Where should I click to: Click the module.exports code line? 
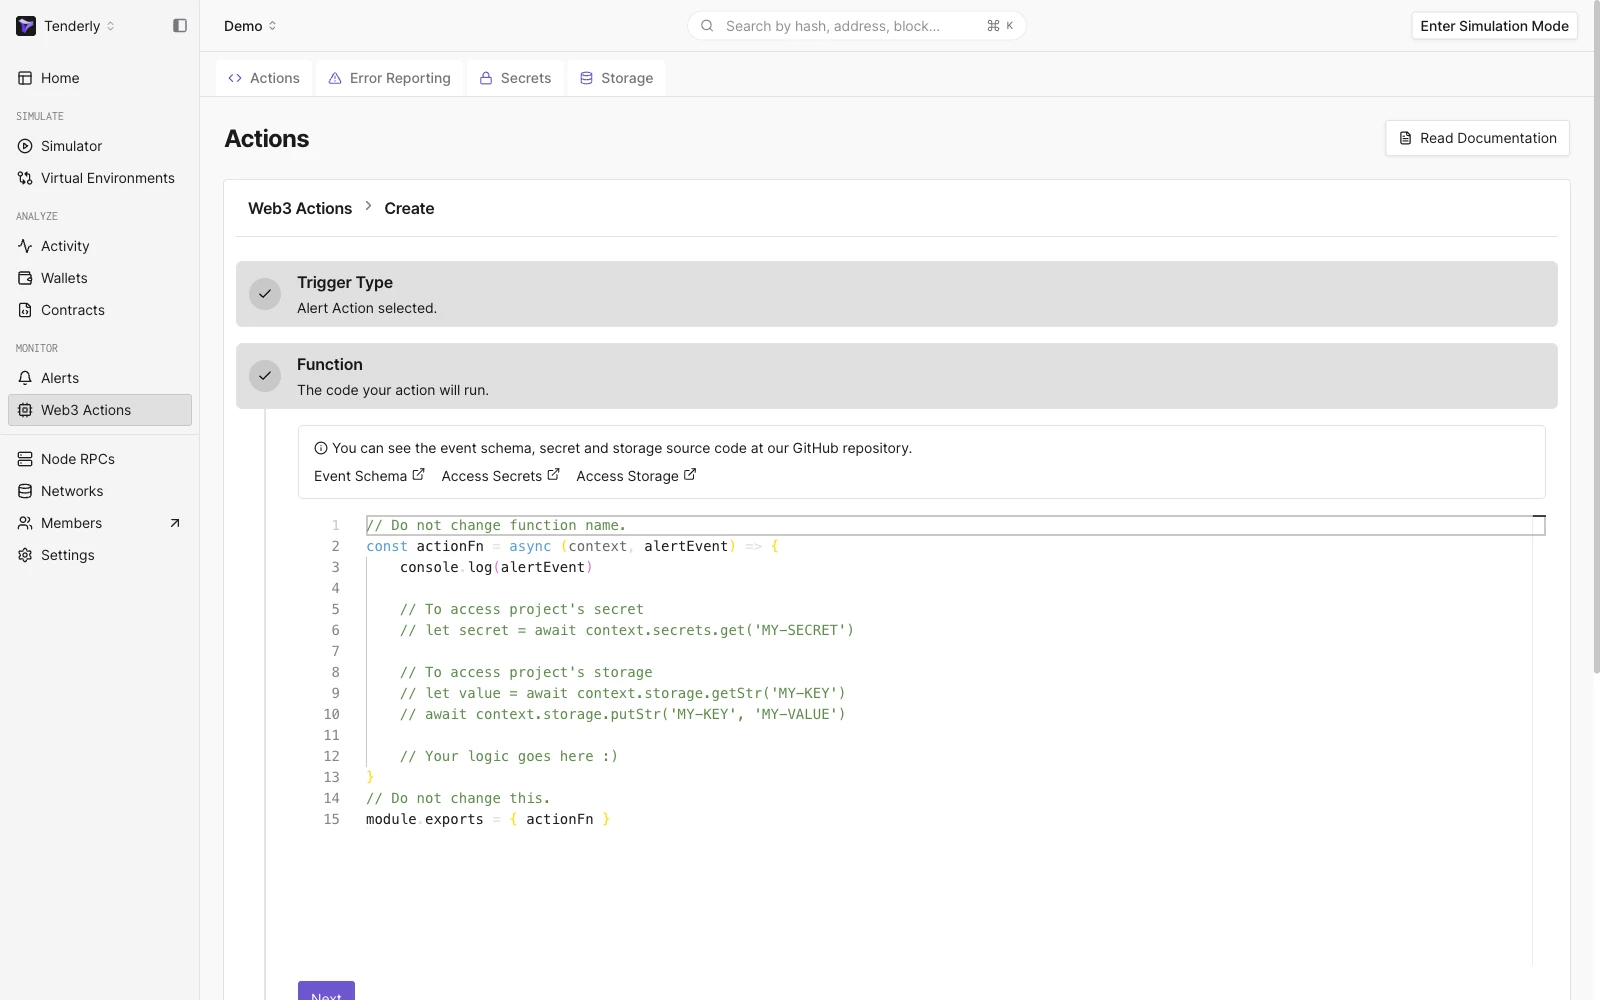click(x=488, y=819)
